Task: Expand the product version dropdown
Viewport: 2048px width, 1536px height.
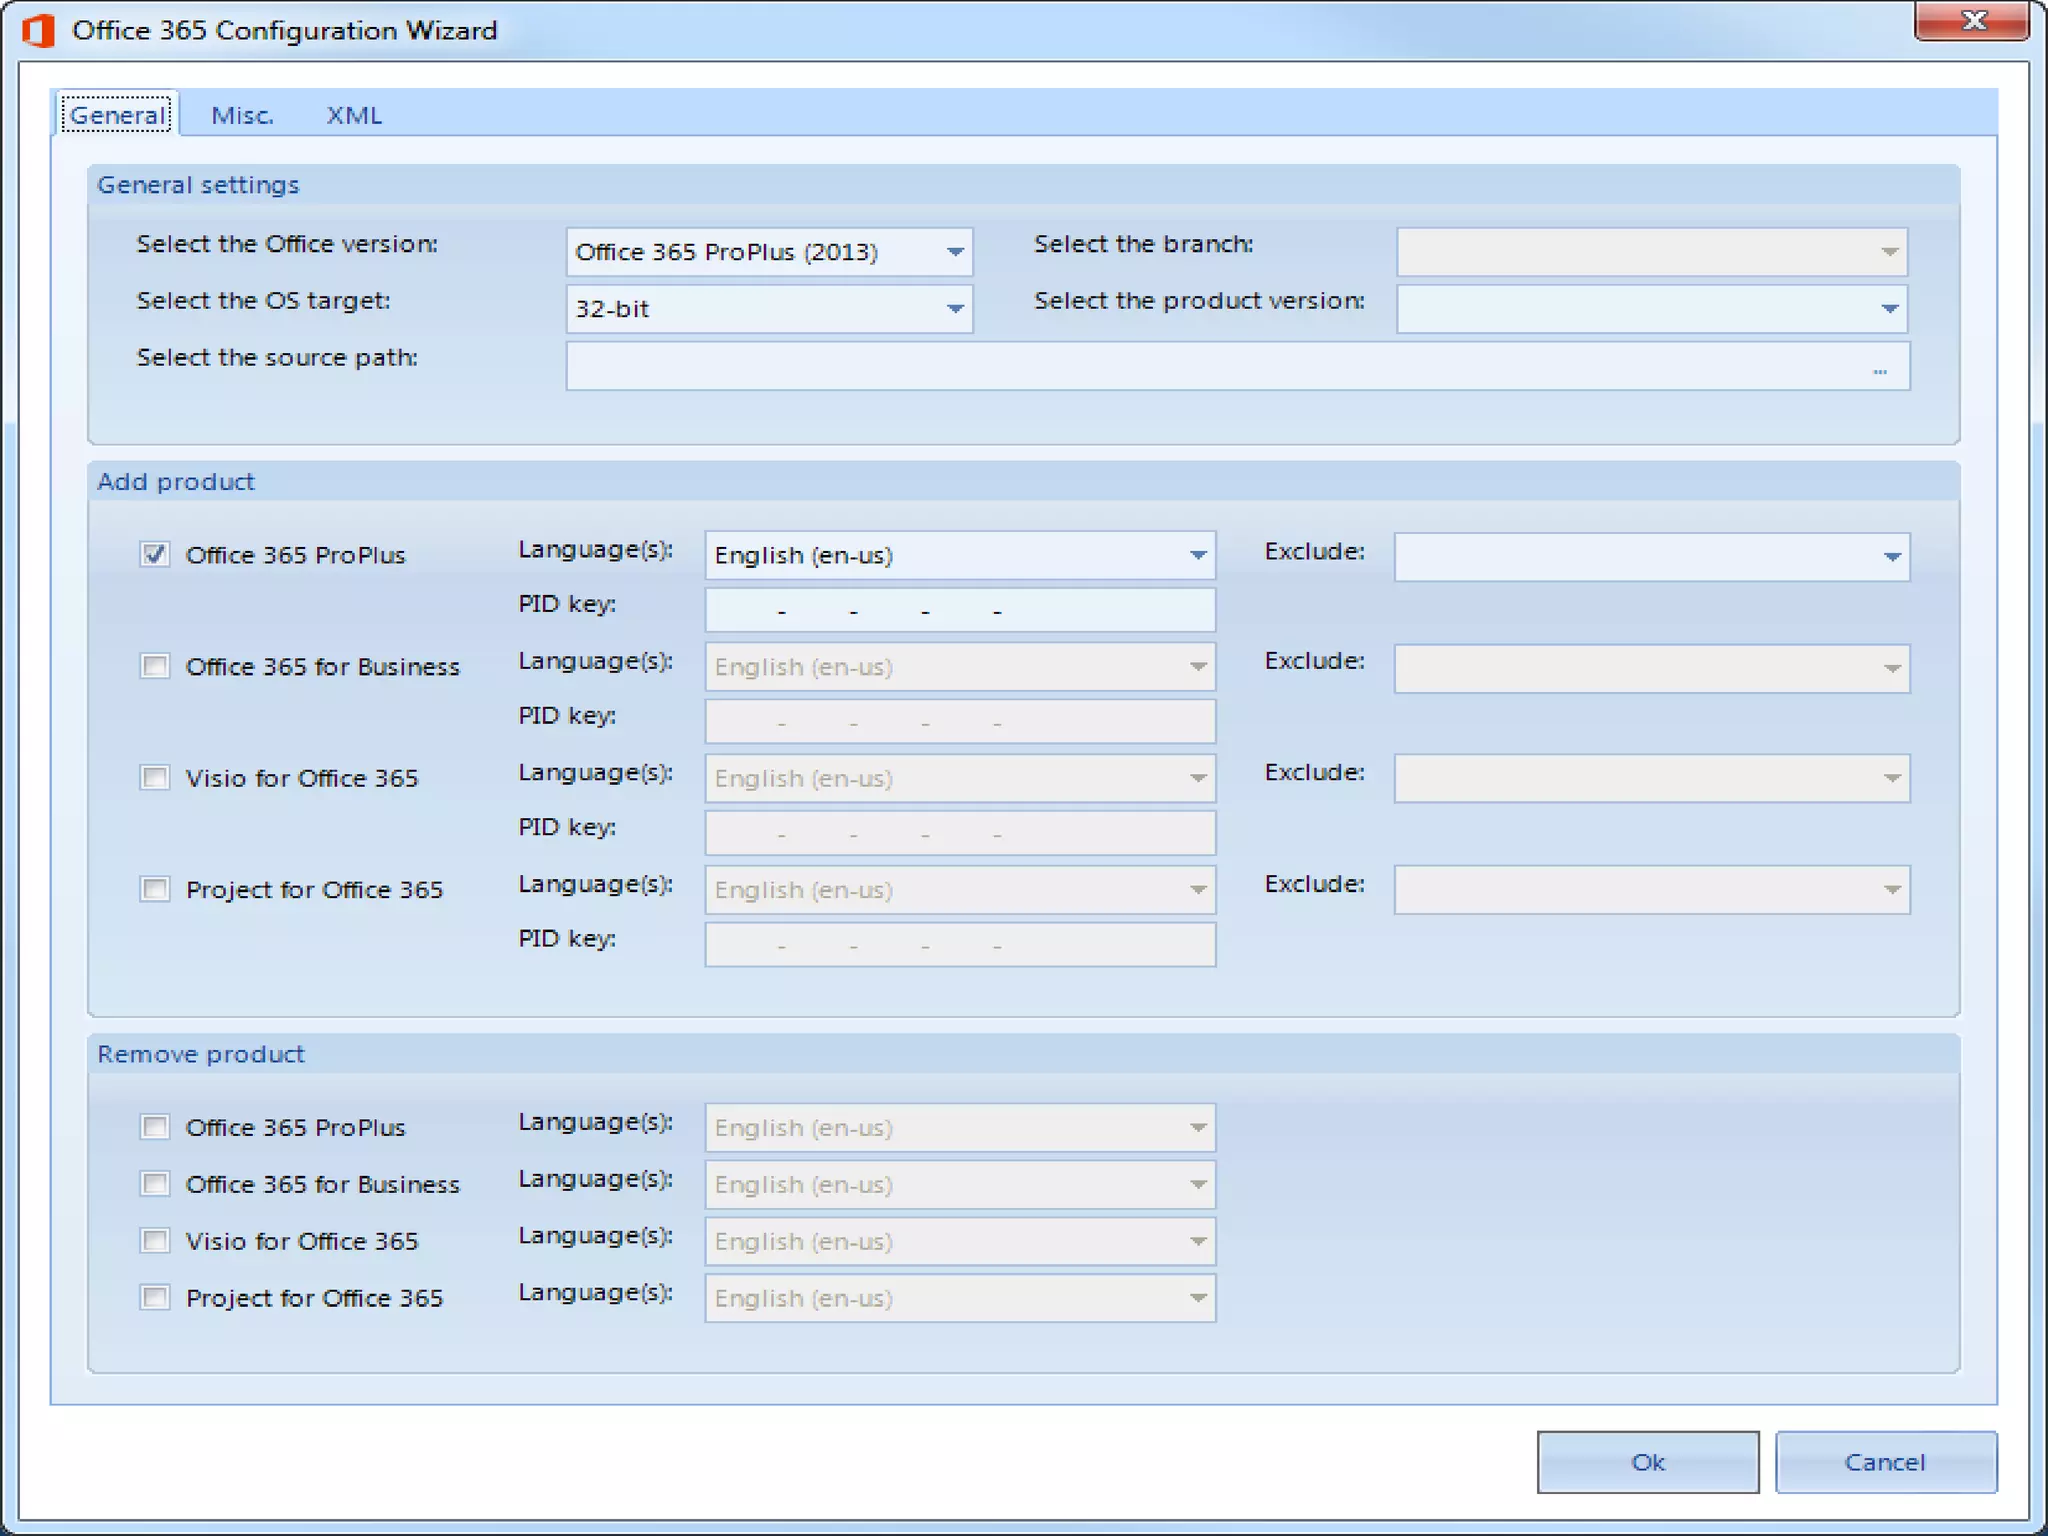Action: (1652, 309)
